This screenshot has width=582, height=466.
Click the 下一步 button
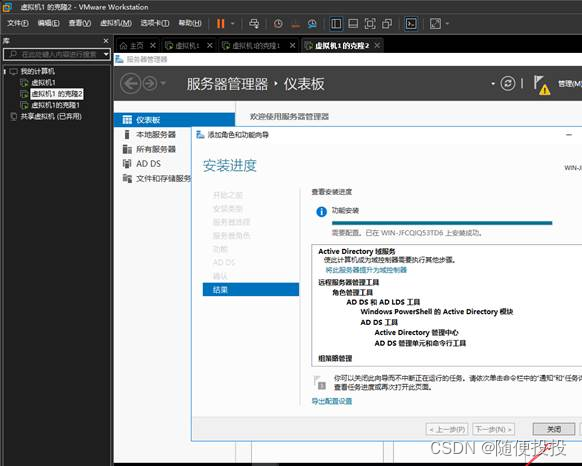point(494,429)
